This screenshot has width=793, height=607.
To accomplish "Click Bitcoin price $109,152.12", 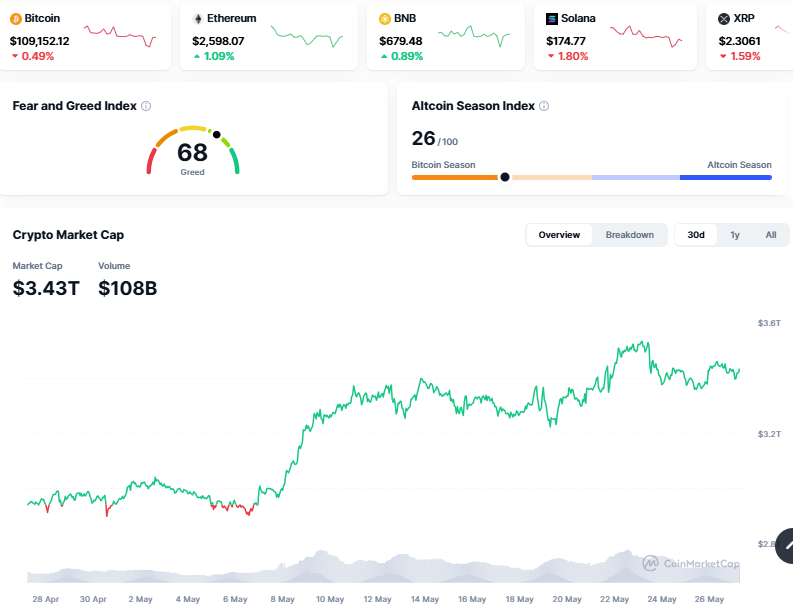I will 39,41.
